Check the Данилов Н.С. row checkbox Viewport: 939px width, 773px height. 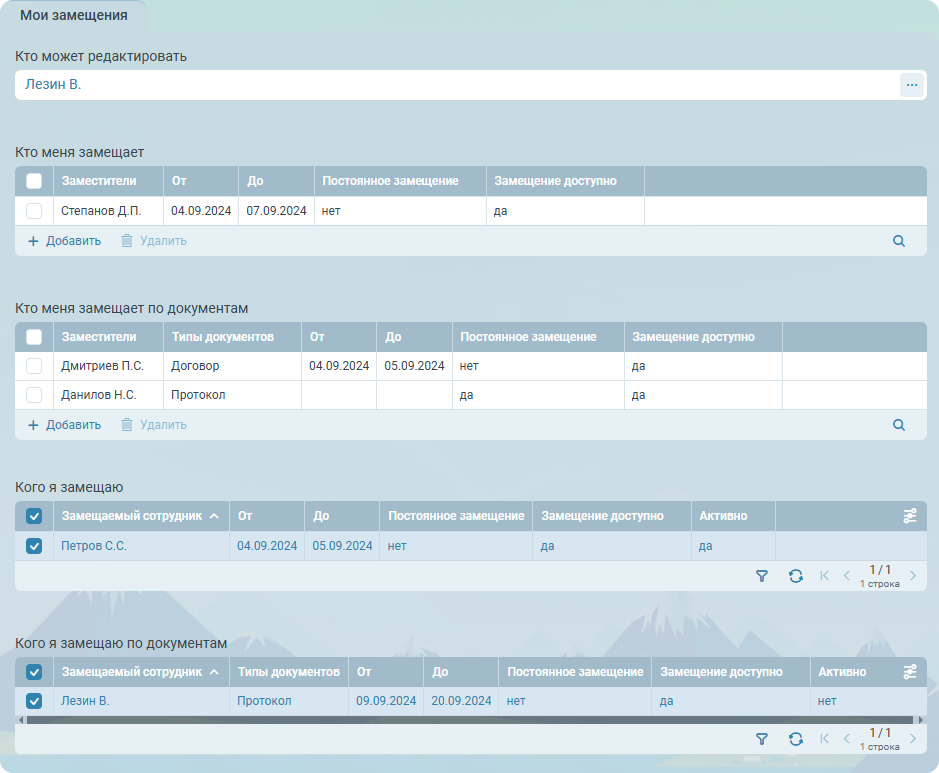click(x=34, y=395)
